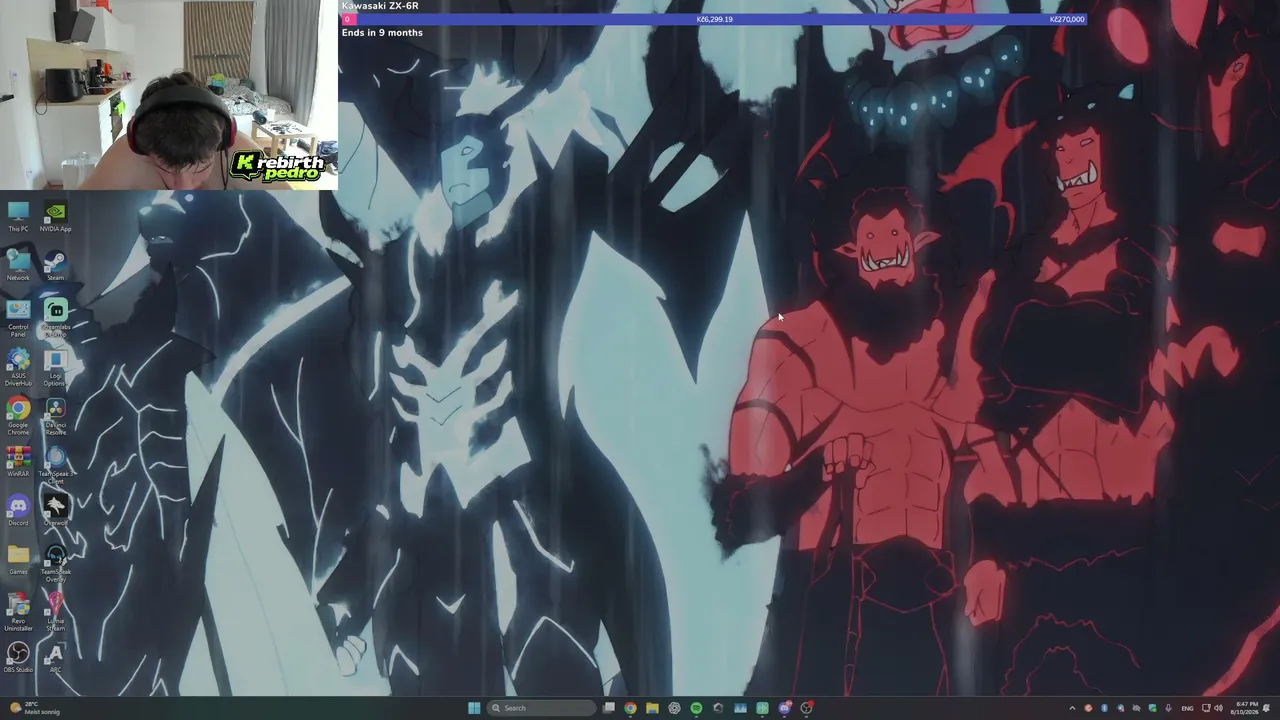
Task: Select the Logi Options desktop shortcut
Action: [55, 368]
